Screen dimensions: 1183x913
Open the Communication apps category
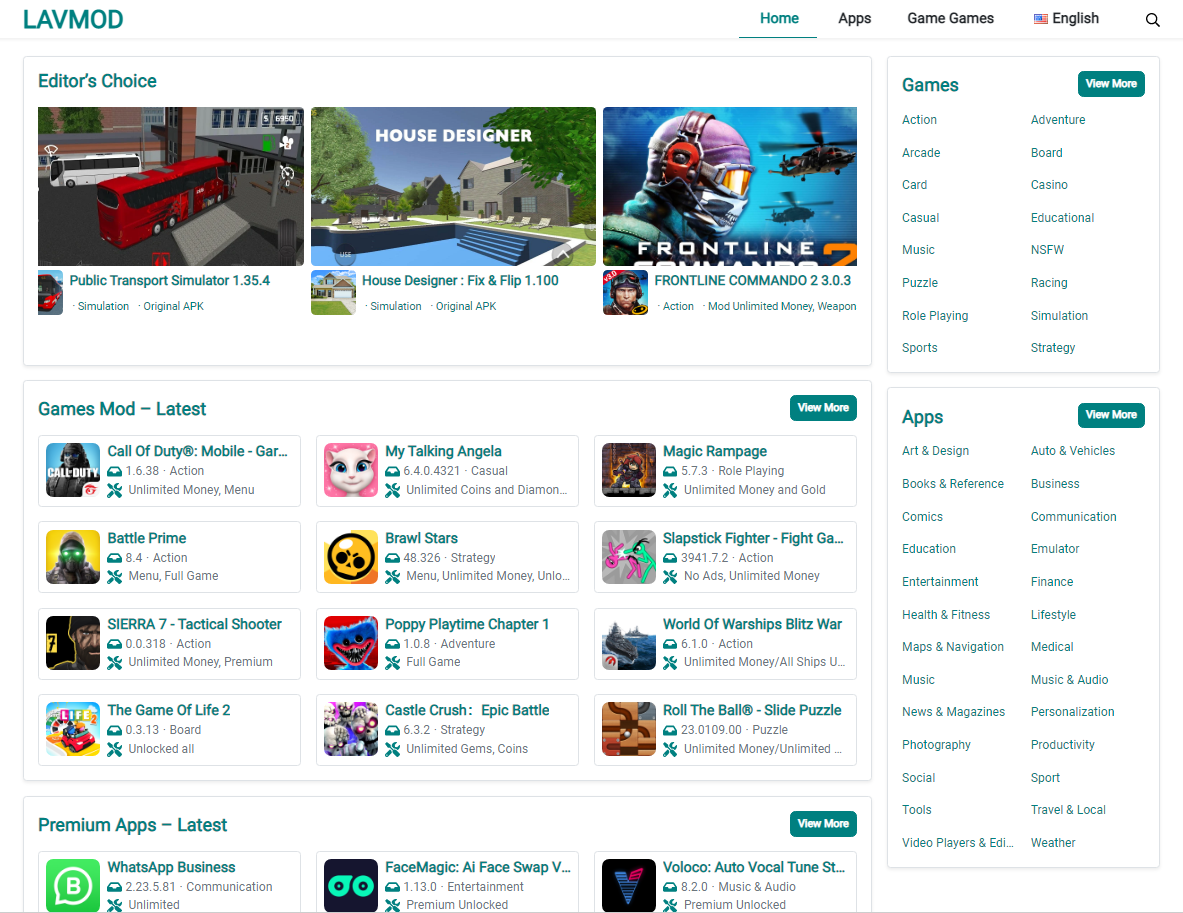coord(1073,517)
